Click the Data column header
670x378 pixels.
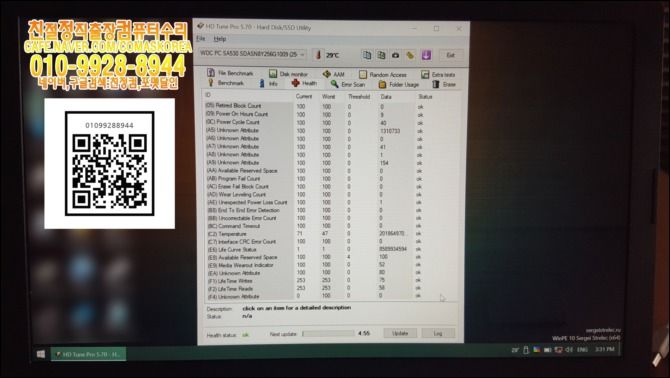tap(386, 97)
